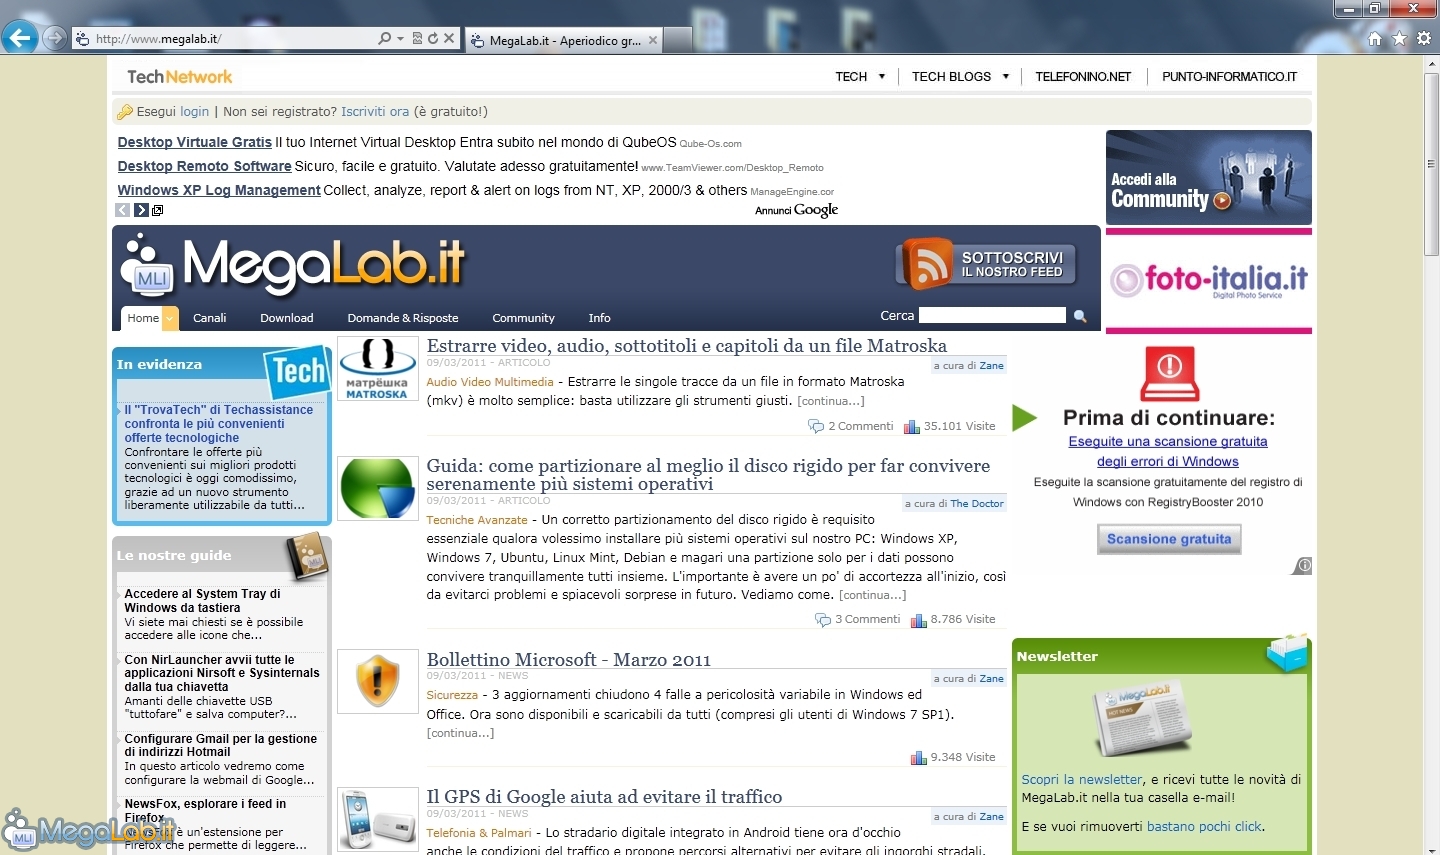Select the MegaLab.it - Aperiodico tab

coord(565,41)
